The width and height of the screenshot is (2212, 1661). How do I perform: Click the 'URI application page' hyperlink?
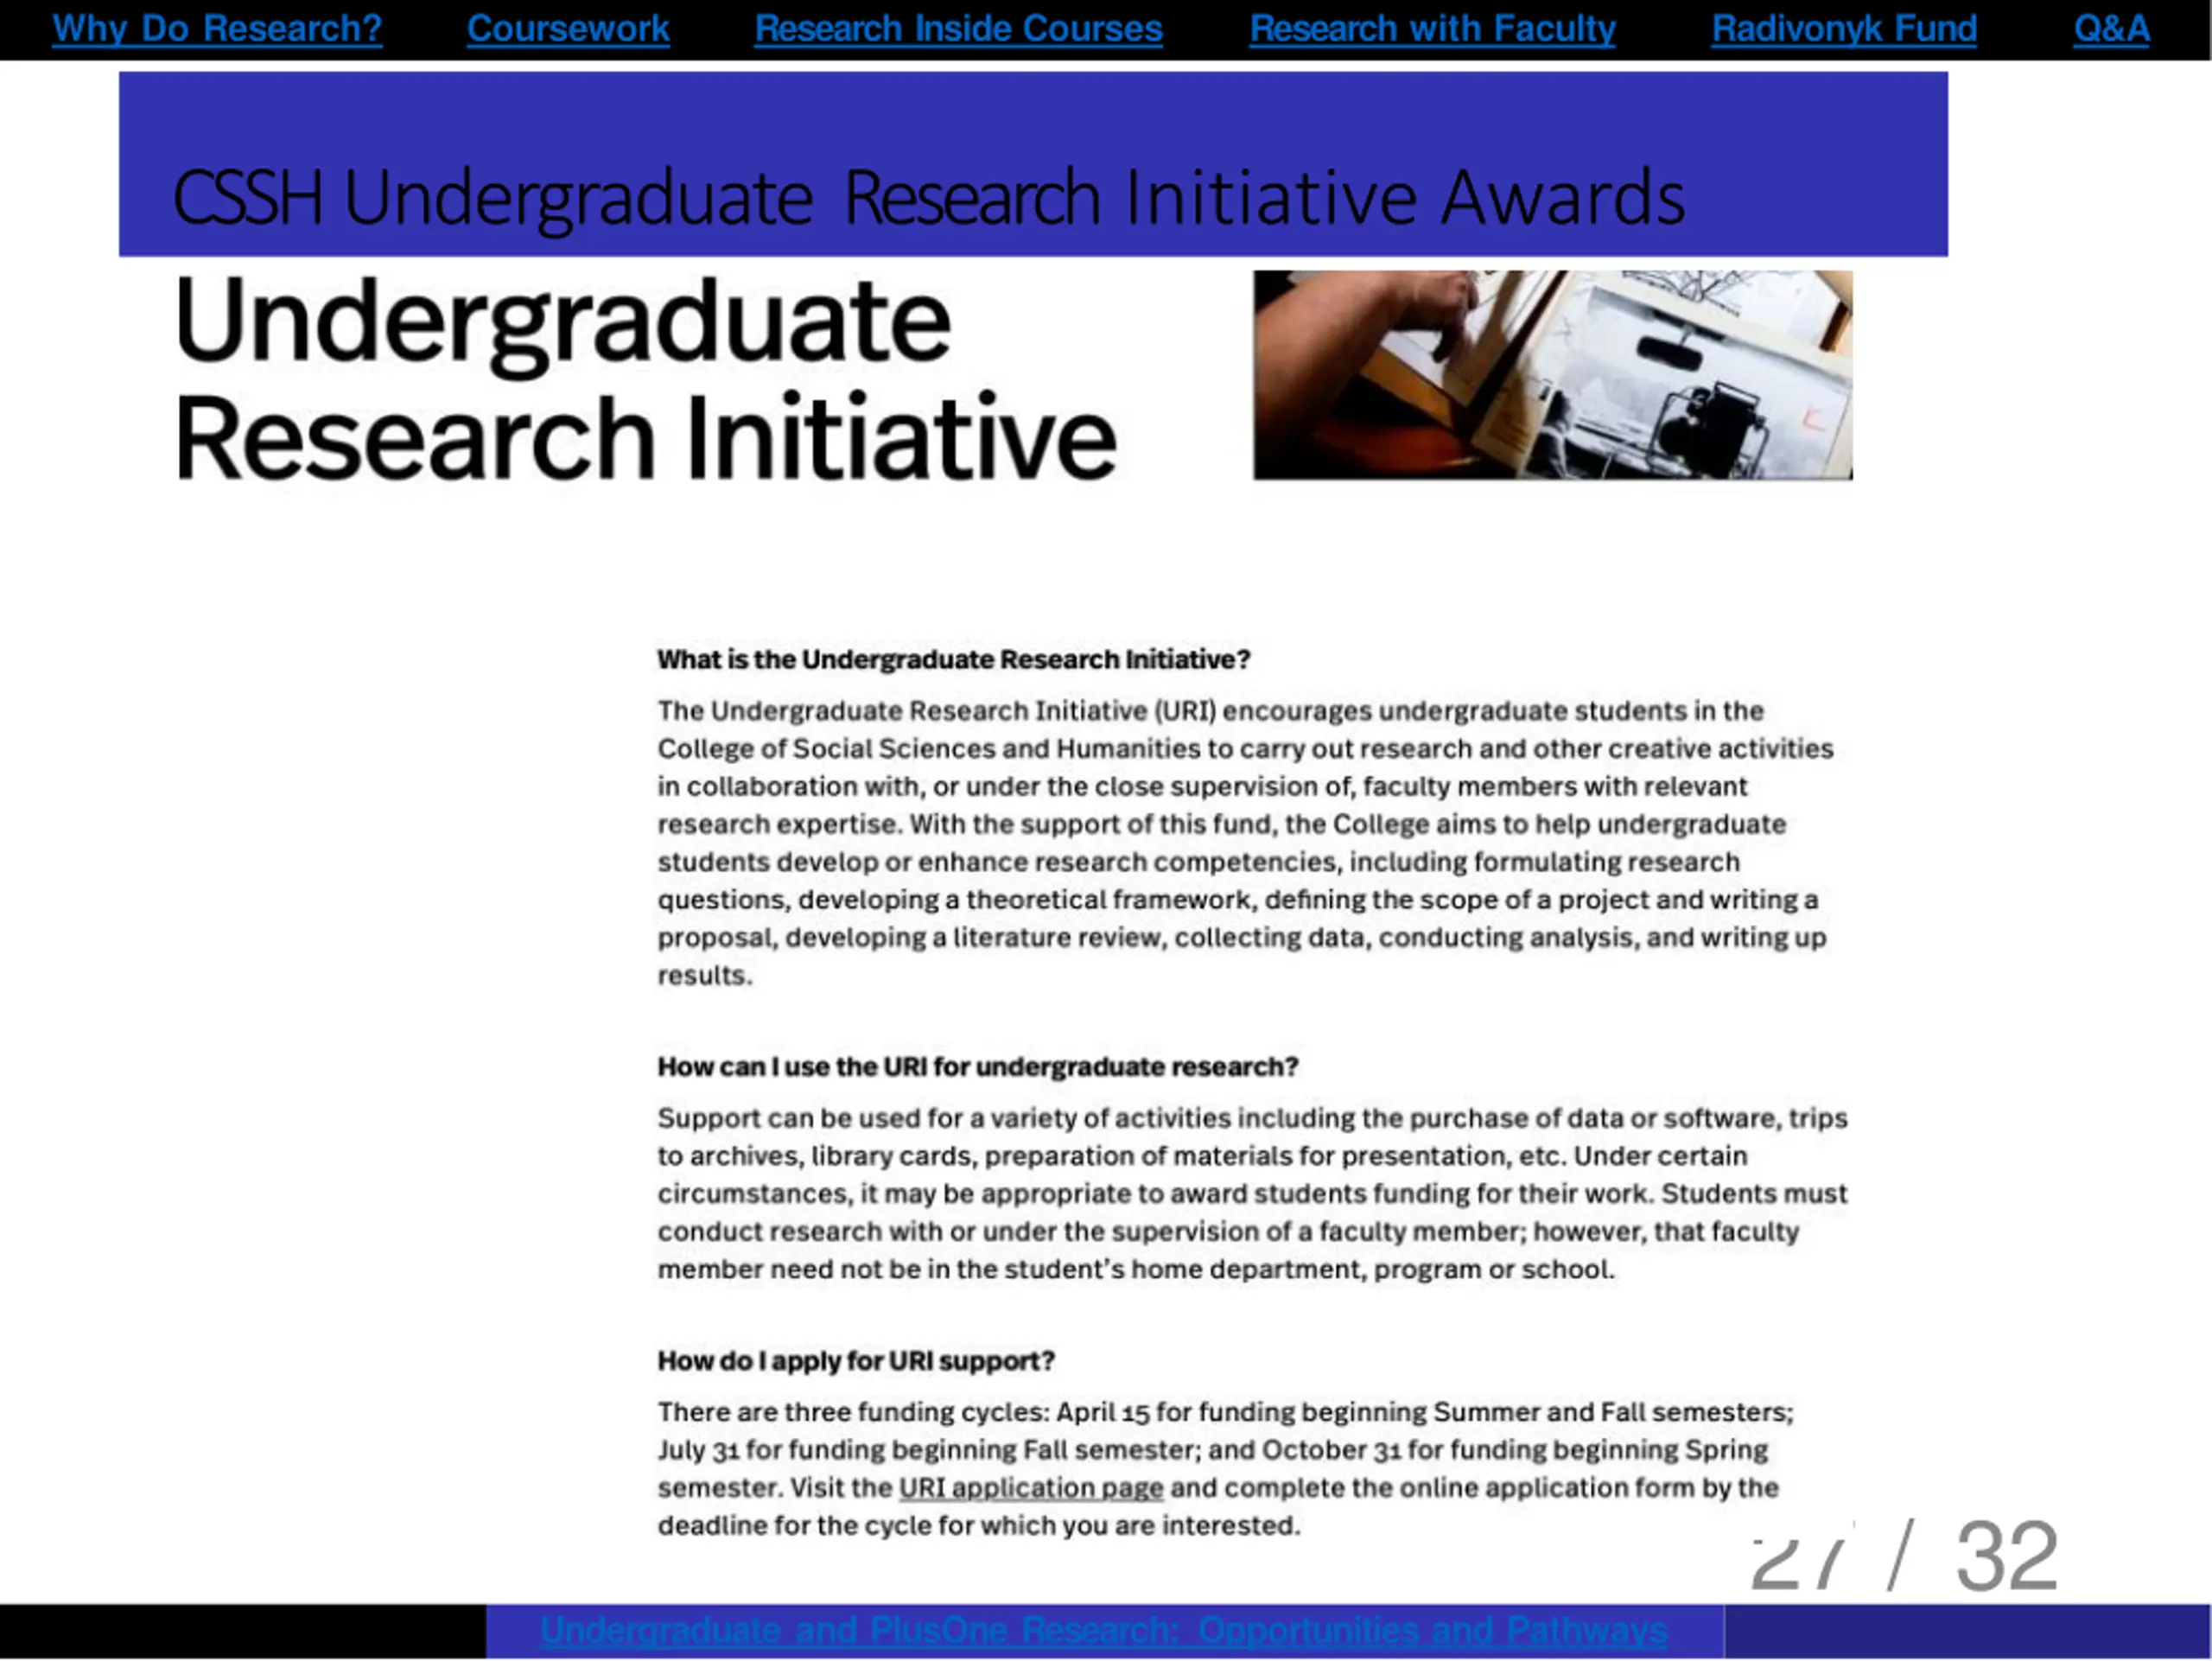(x=1030, y=1488)
